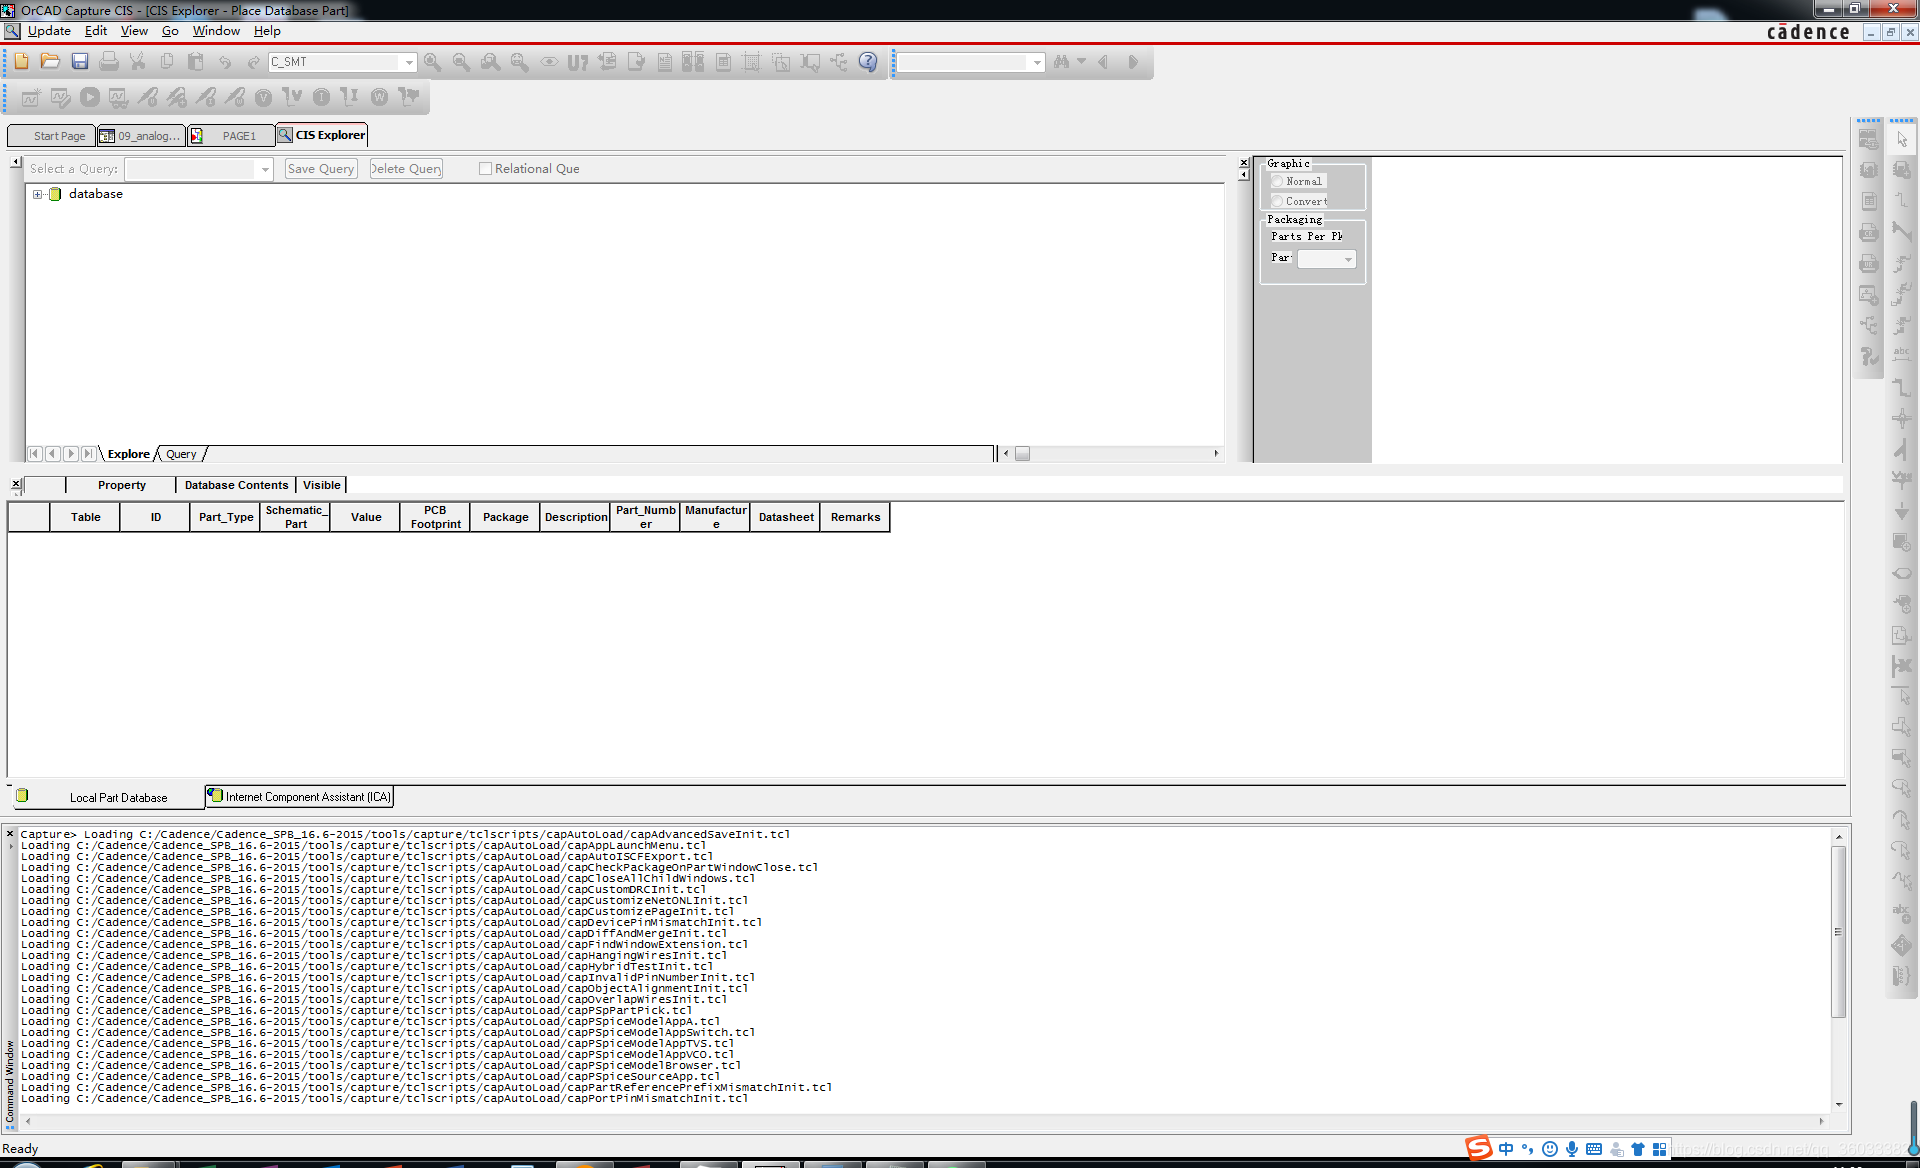Expand the database tree node

coord(38,194)
